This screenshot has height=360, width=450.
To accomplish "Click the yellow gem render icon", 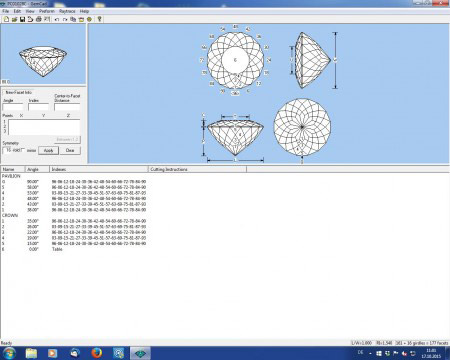I will [89, 19].
